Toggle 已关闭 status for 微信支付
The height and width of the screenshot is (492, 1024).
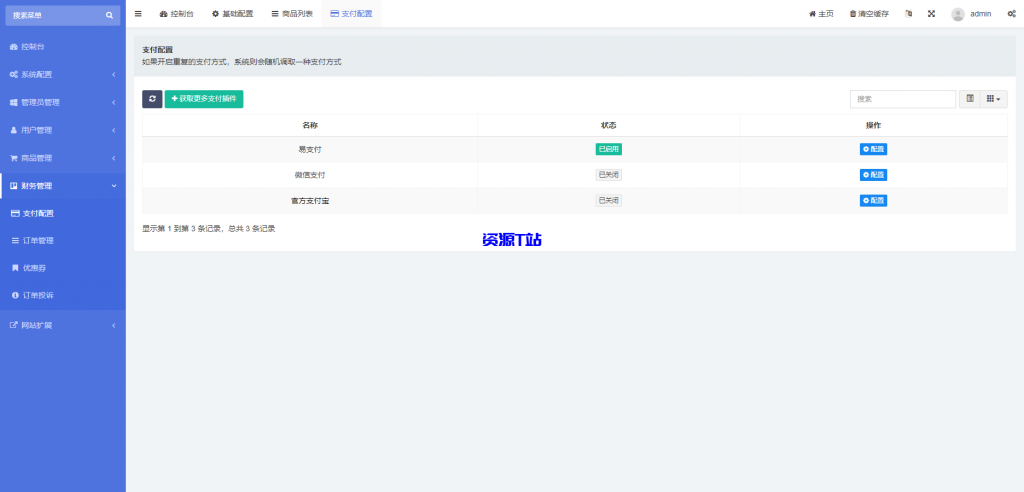pyautogui.click(x=609, y=174)
